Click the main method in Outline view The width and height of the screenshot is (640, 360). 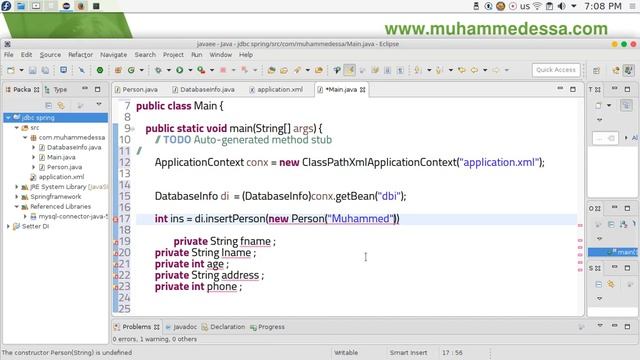pos(612,252)
